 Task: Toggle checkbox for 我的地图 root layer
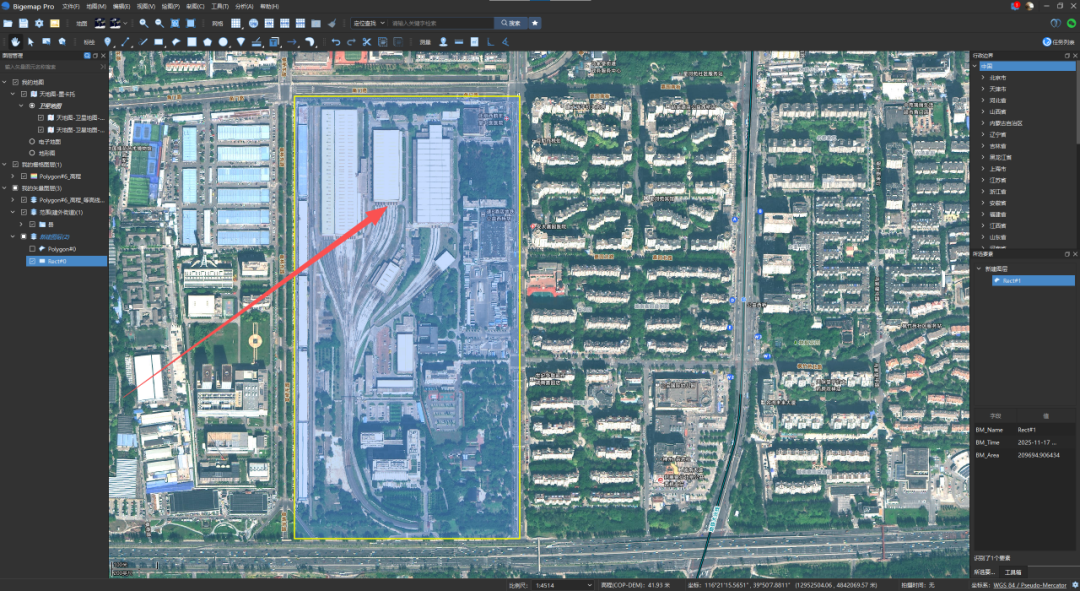point(16,82)
